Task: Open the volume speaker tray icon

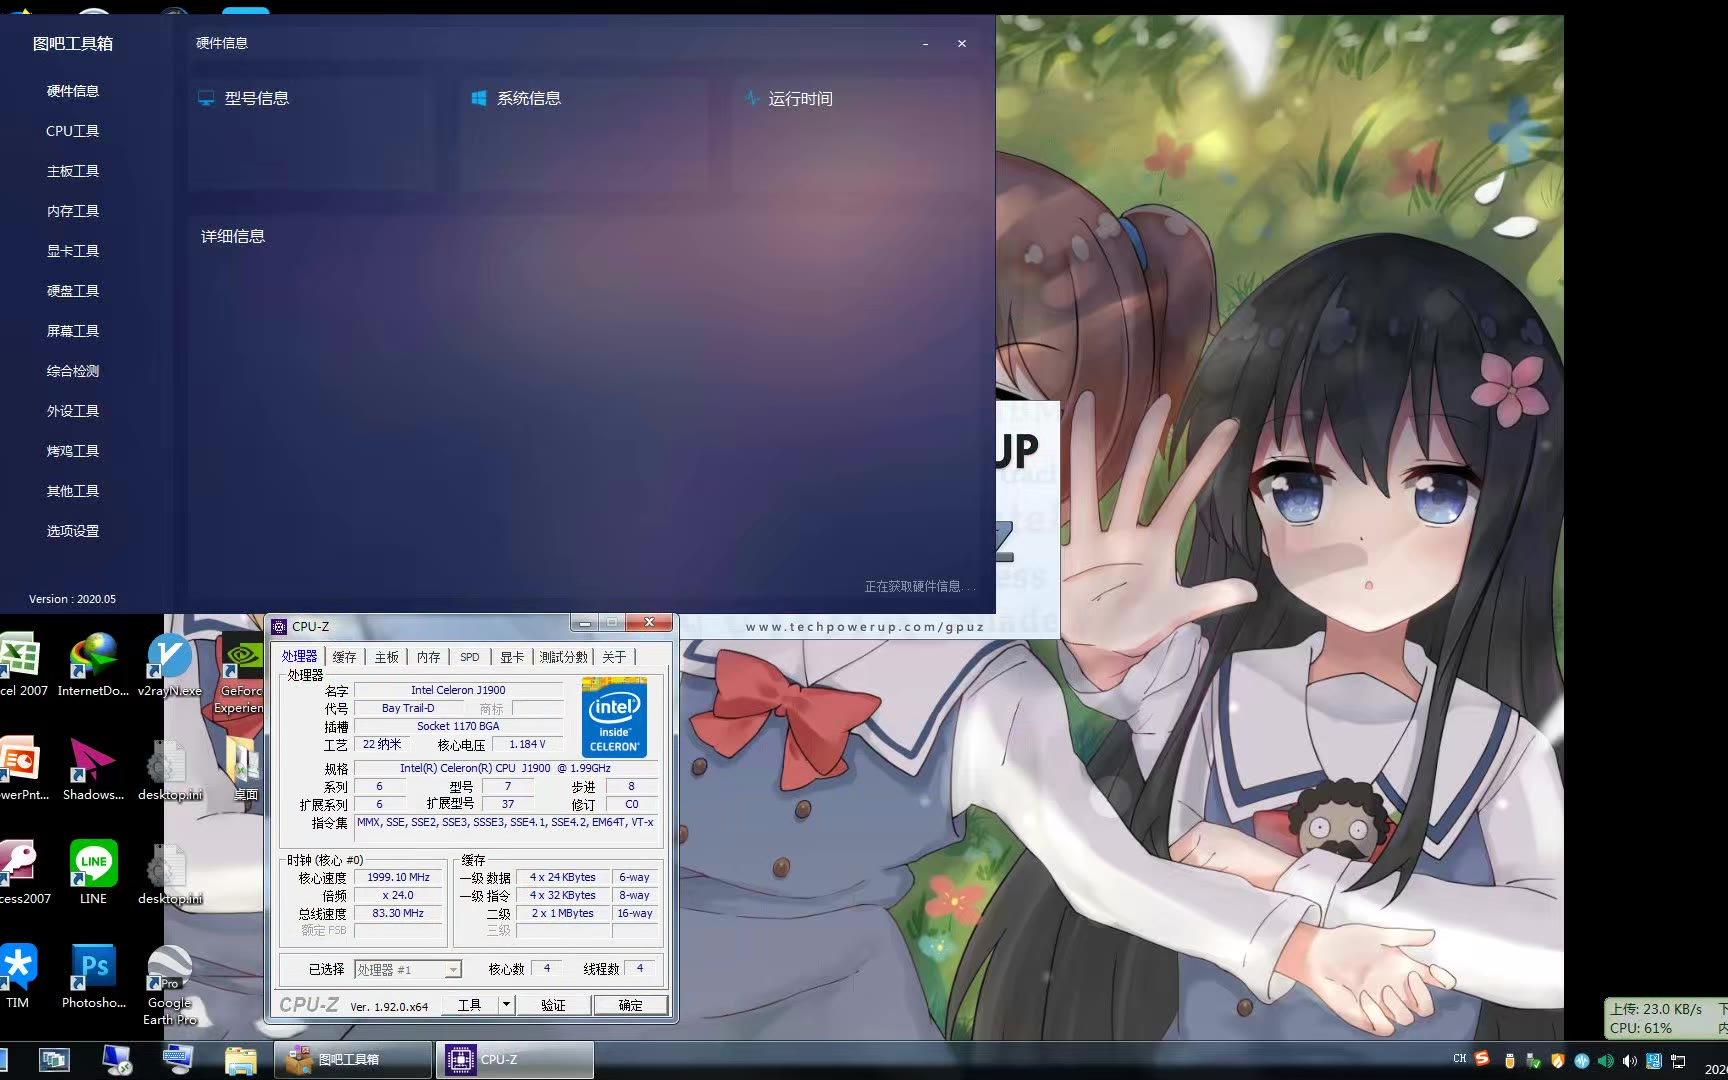Action: (1630, 1061)
